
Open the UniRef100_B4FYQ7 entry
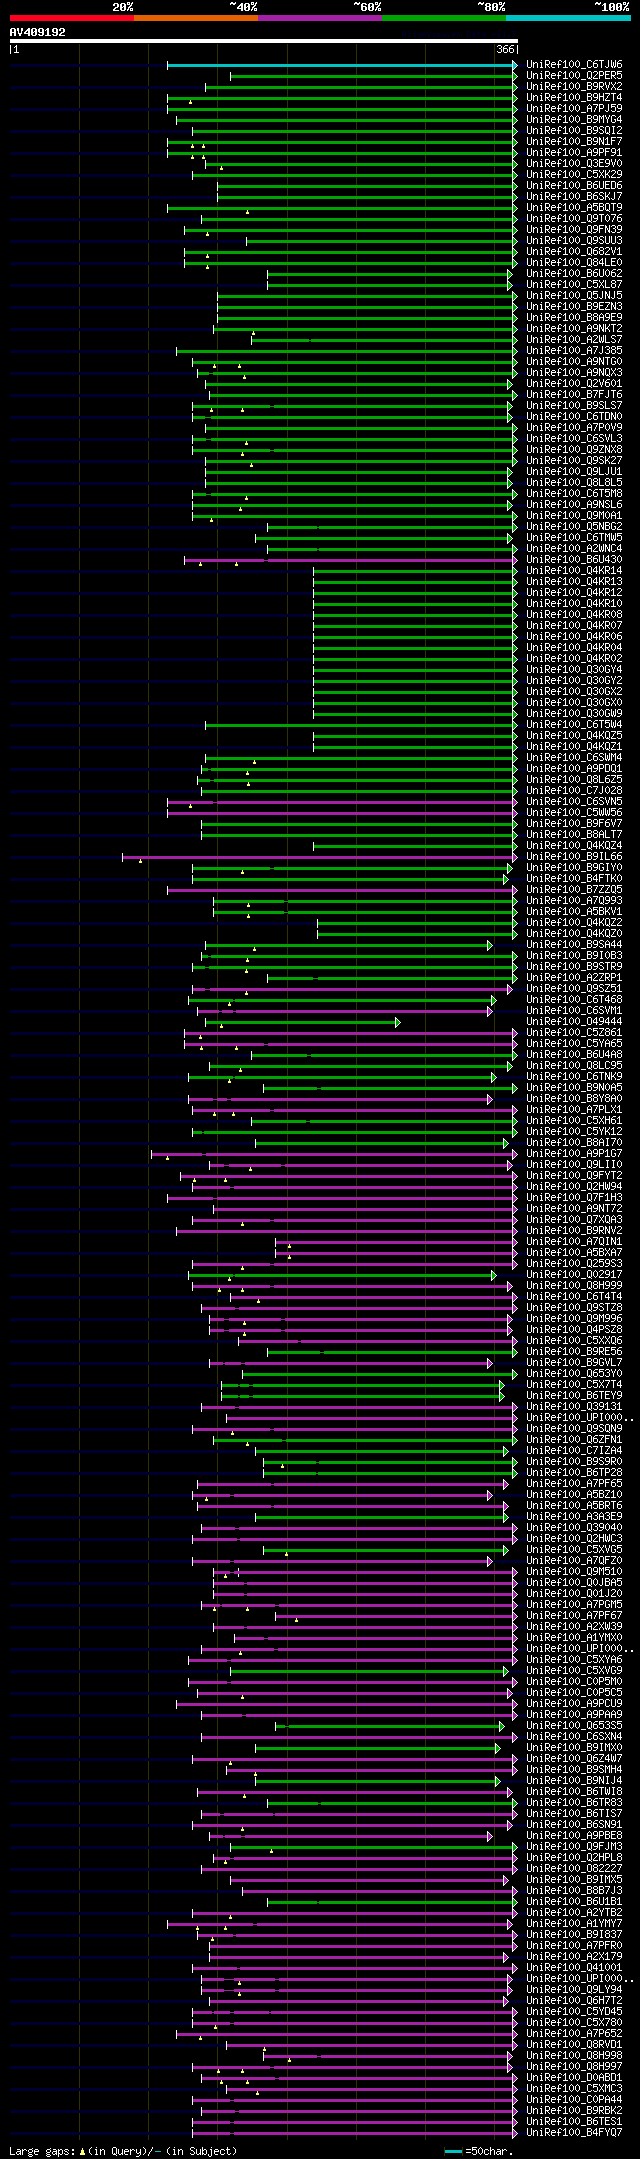(574, 2133)
